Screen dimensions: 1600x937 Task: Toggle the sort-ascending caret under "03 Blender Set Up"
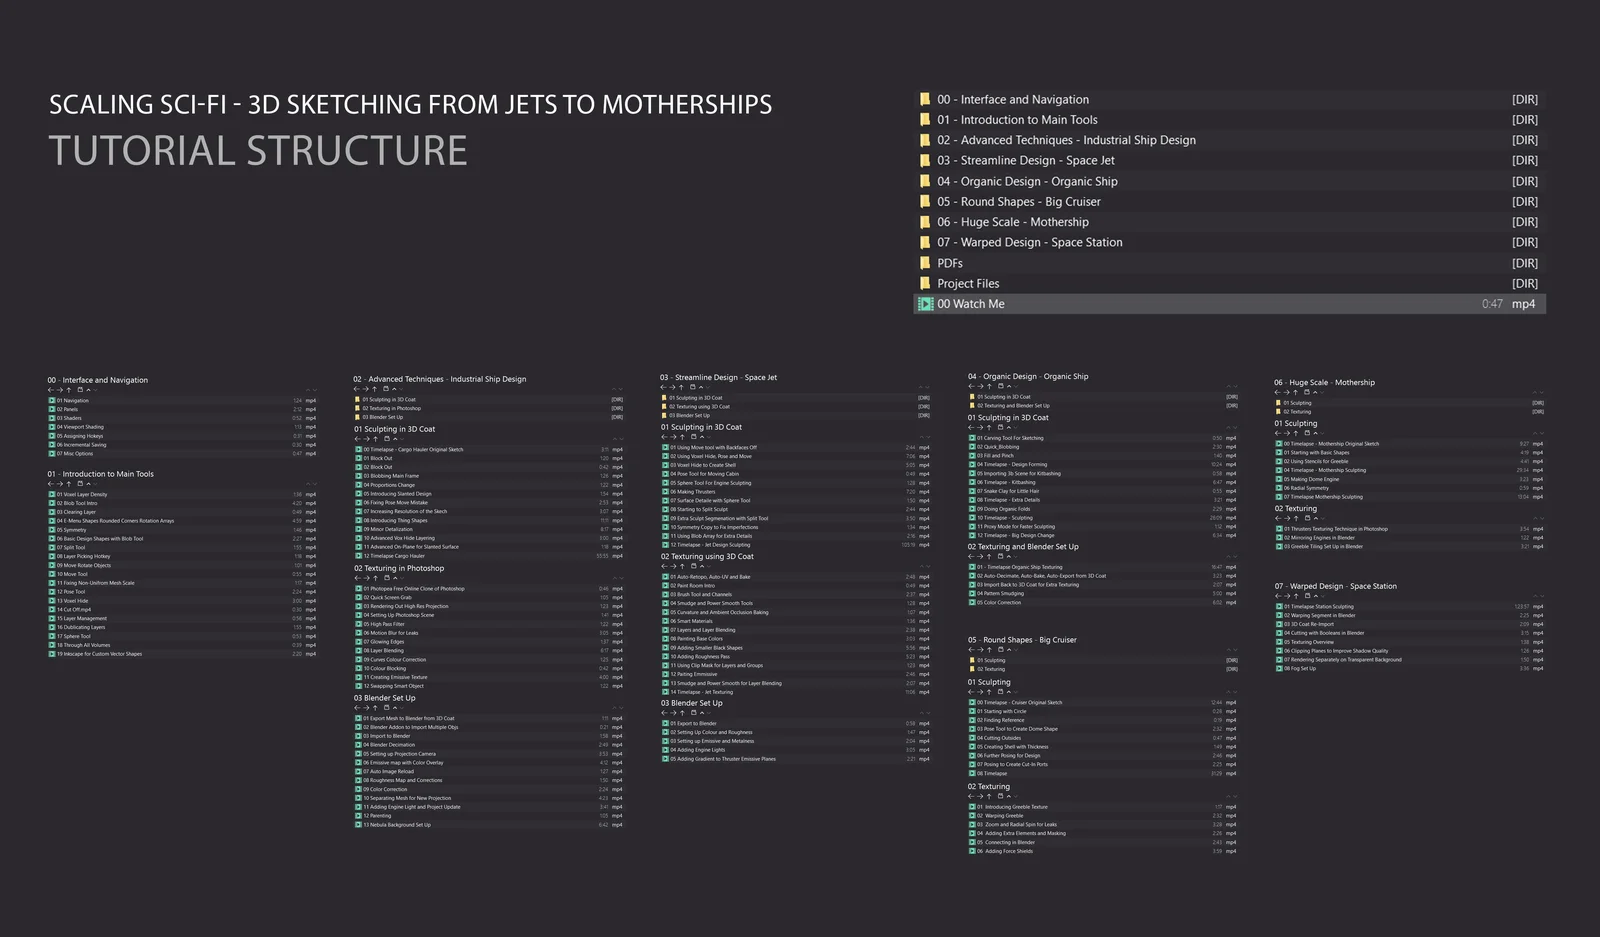[396, 707]
